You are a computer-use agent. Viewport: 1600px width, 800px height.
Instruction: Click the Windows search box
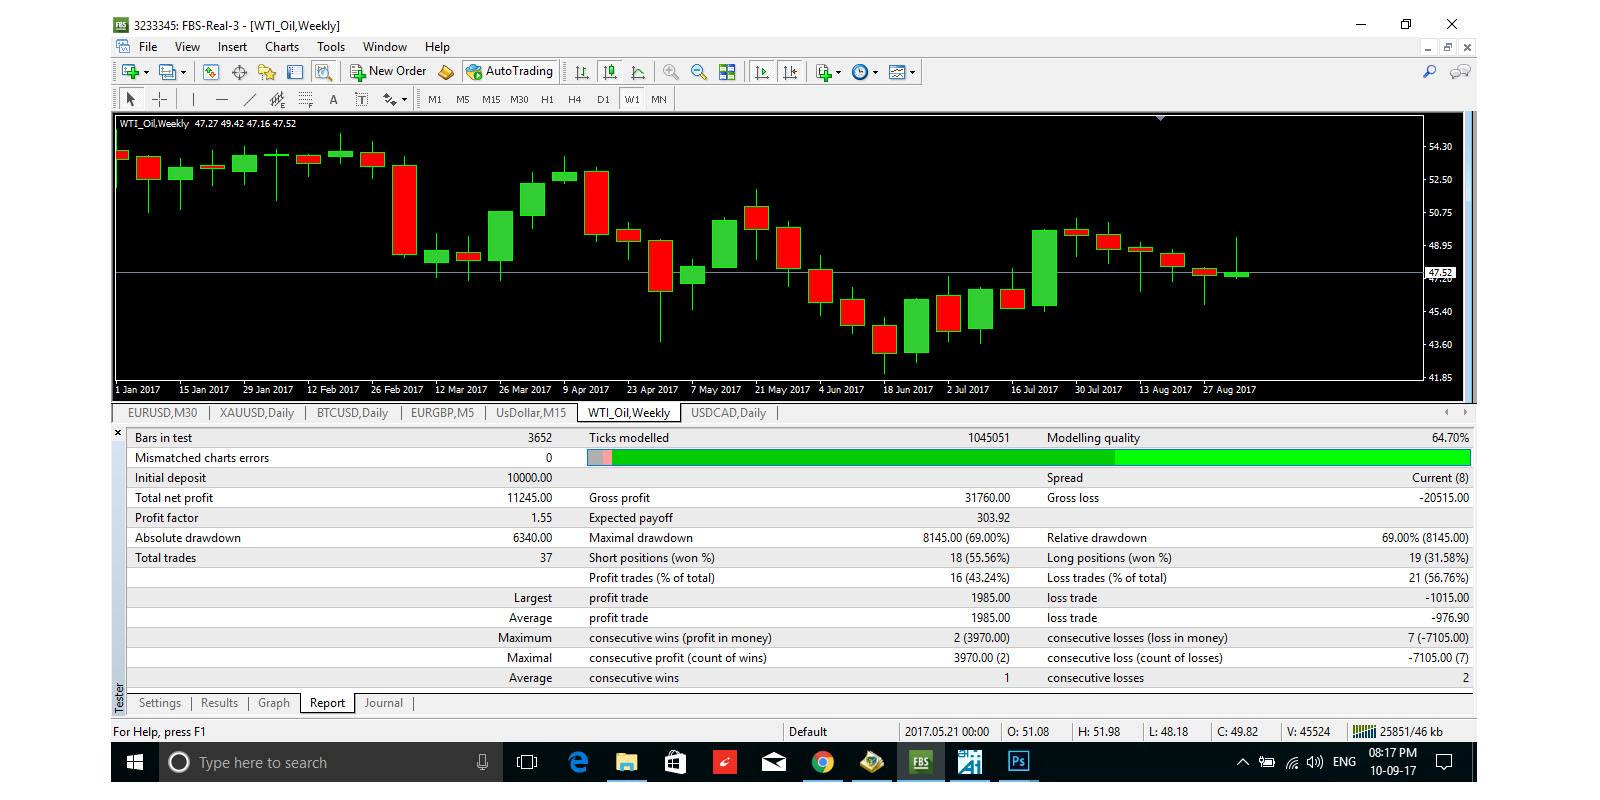330,762
